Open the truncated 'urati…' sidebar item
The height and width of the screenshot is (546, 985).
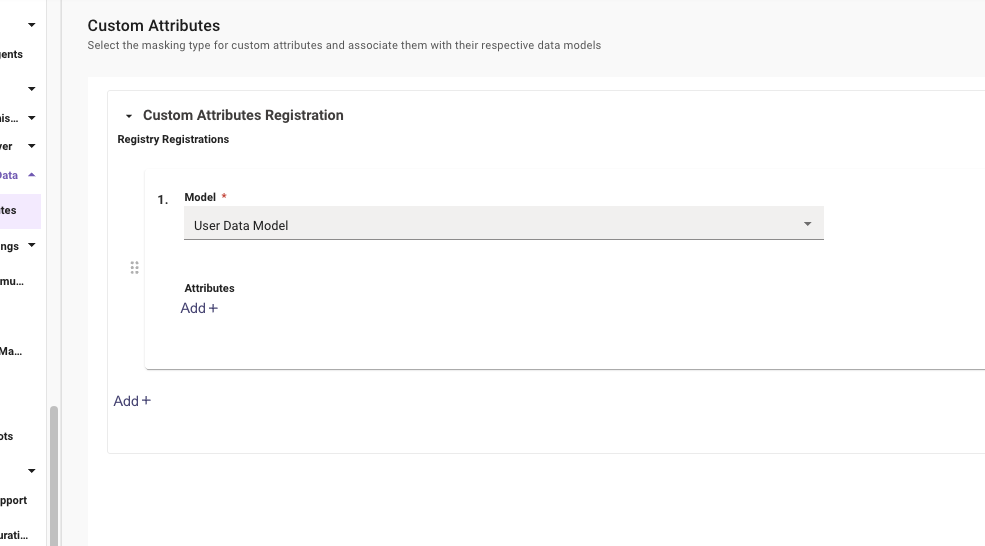coord(14,535)
